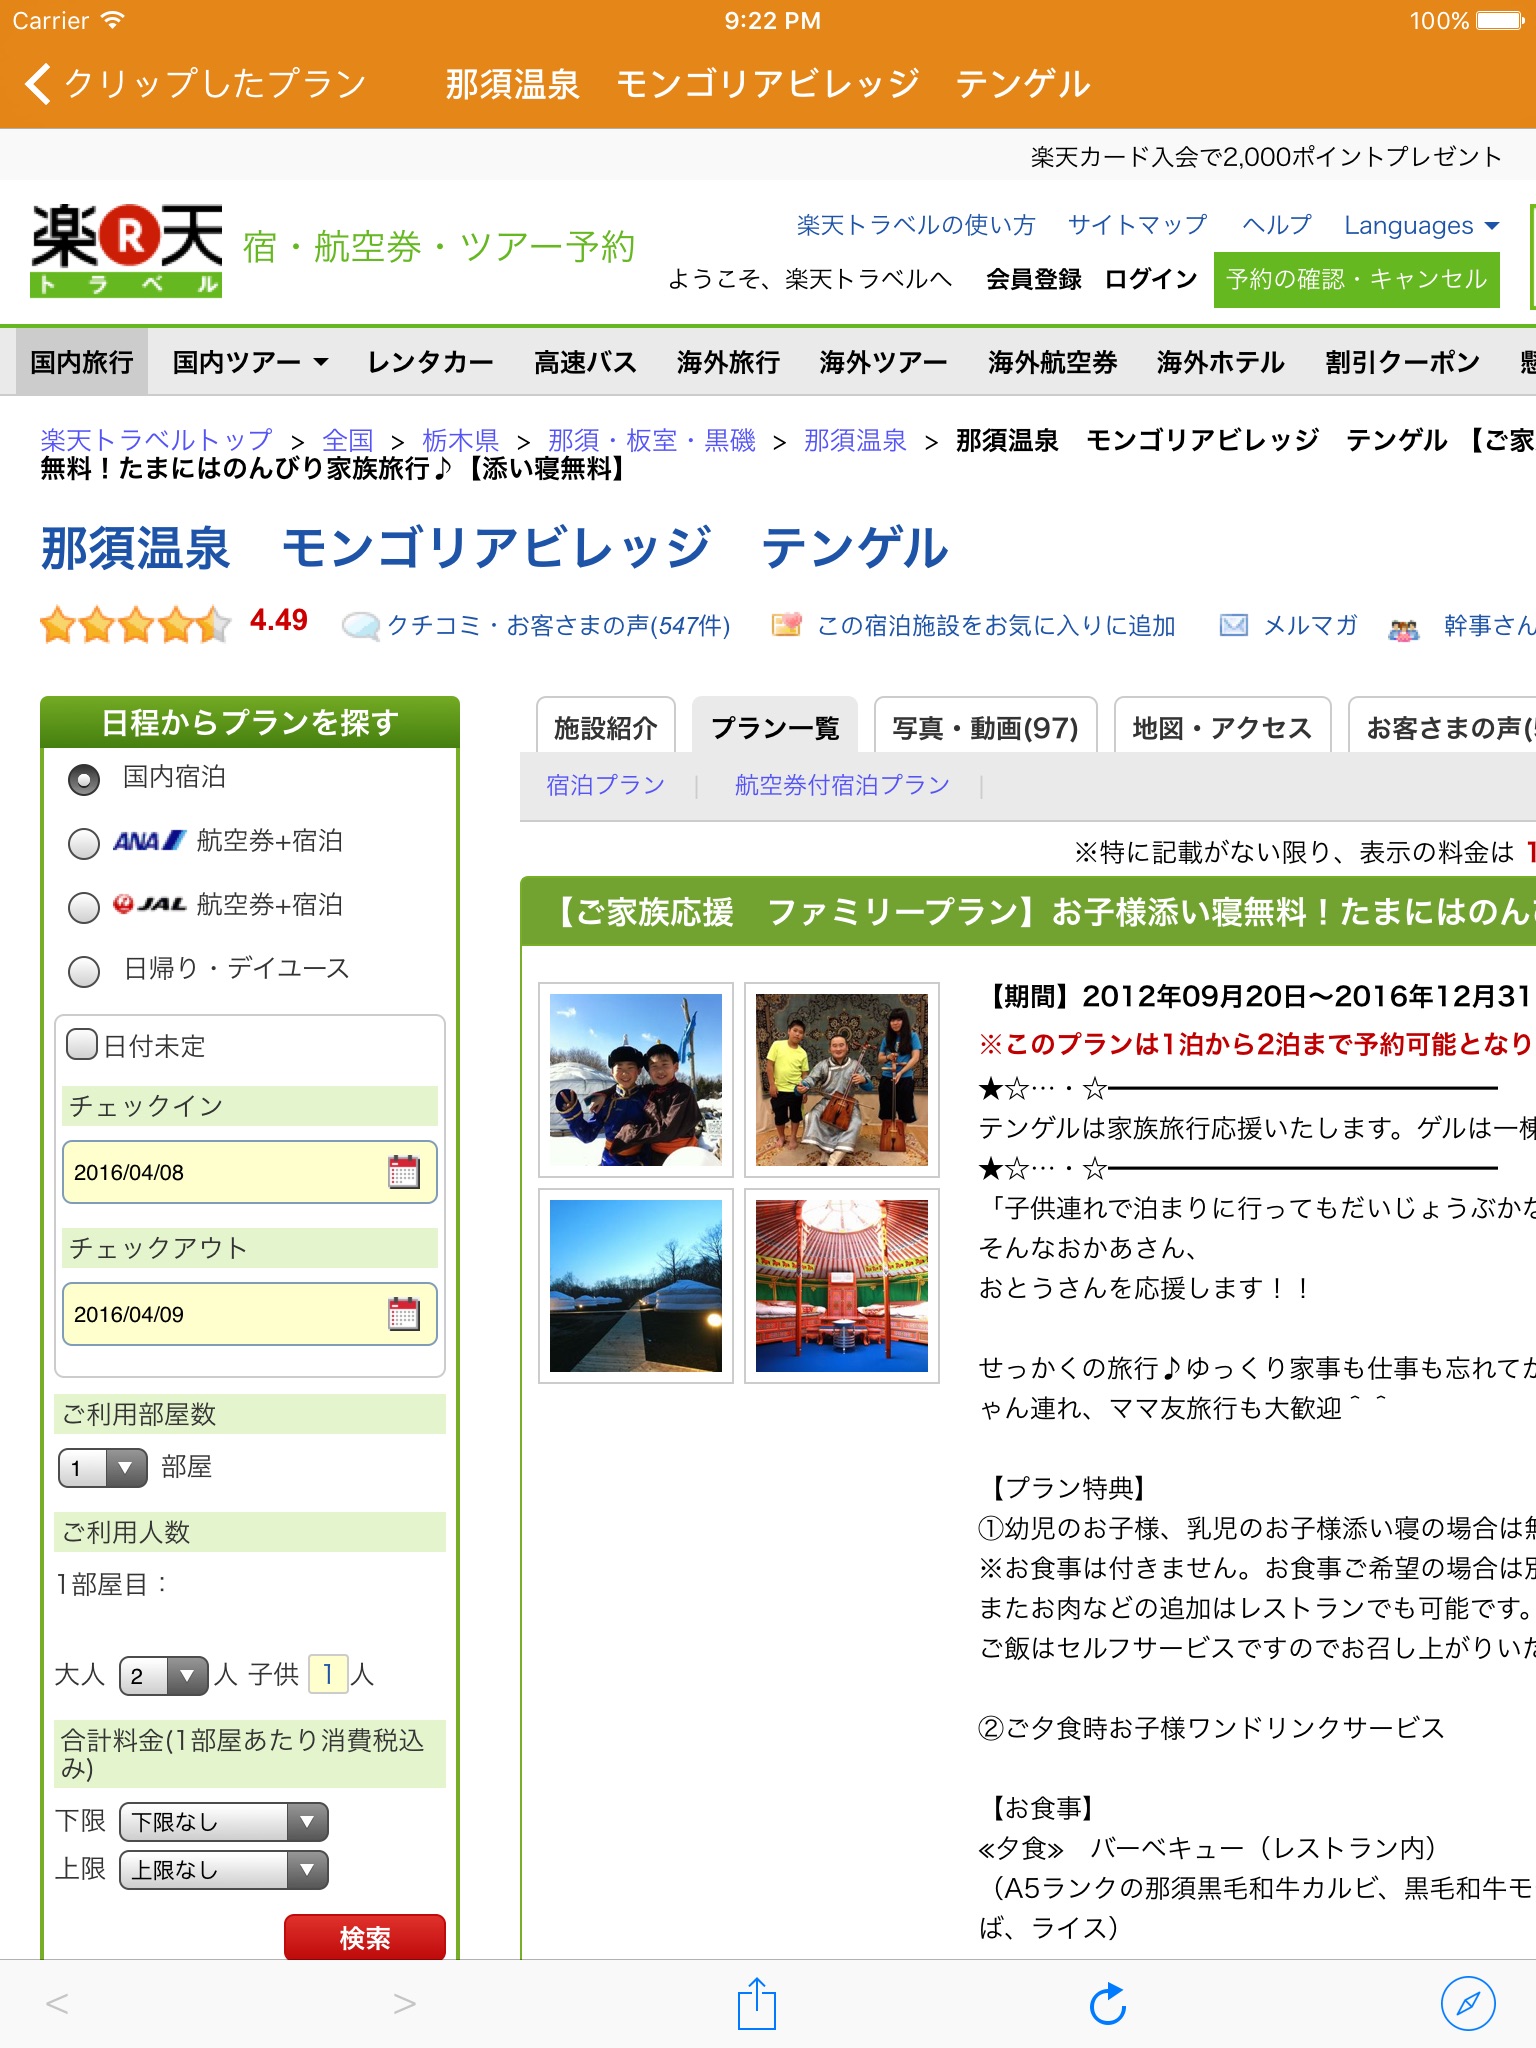Select 日帰り・デイユース radio button
This screenshot has height=2048, width=1536.
[x=84, y=970]
